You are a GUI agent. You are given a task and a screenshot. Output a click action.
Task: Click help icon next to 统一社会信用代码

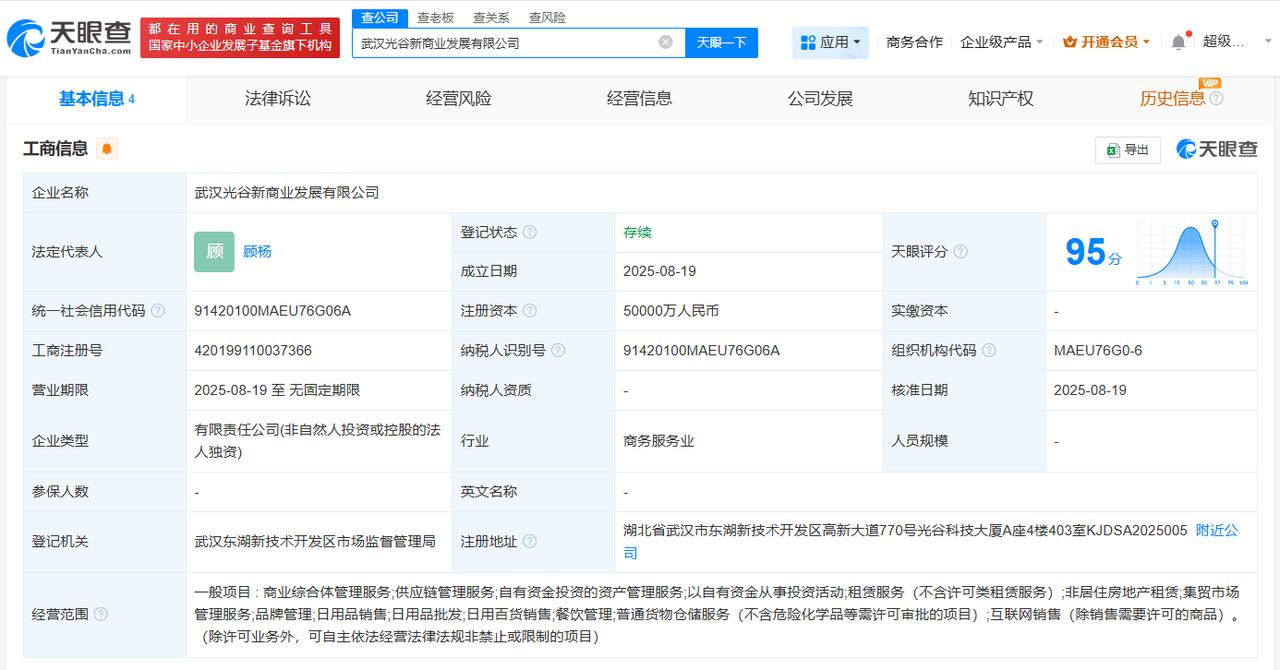click(x=158, y=311)
